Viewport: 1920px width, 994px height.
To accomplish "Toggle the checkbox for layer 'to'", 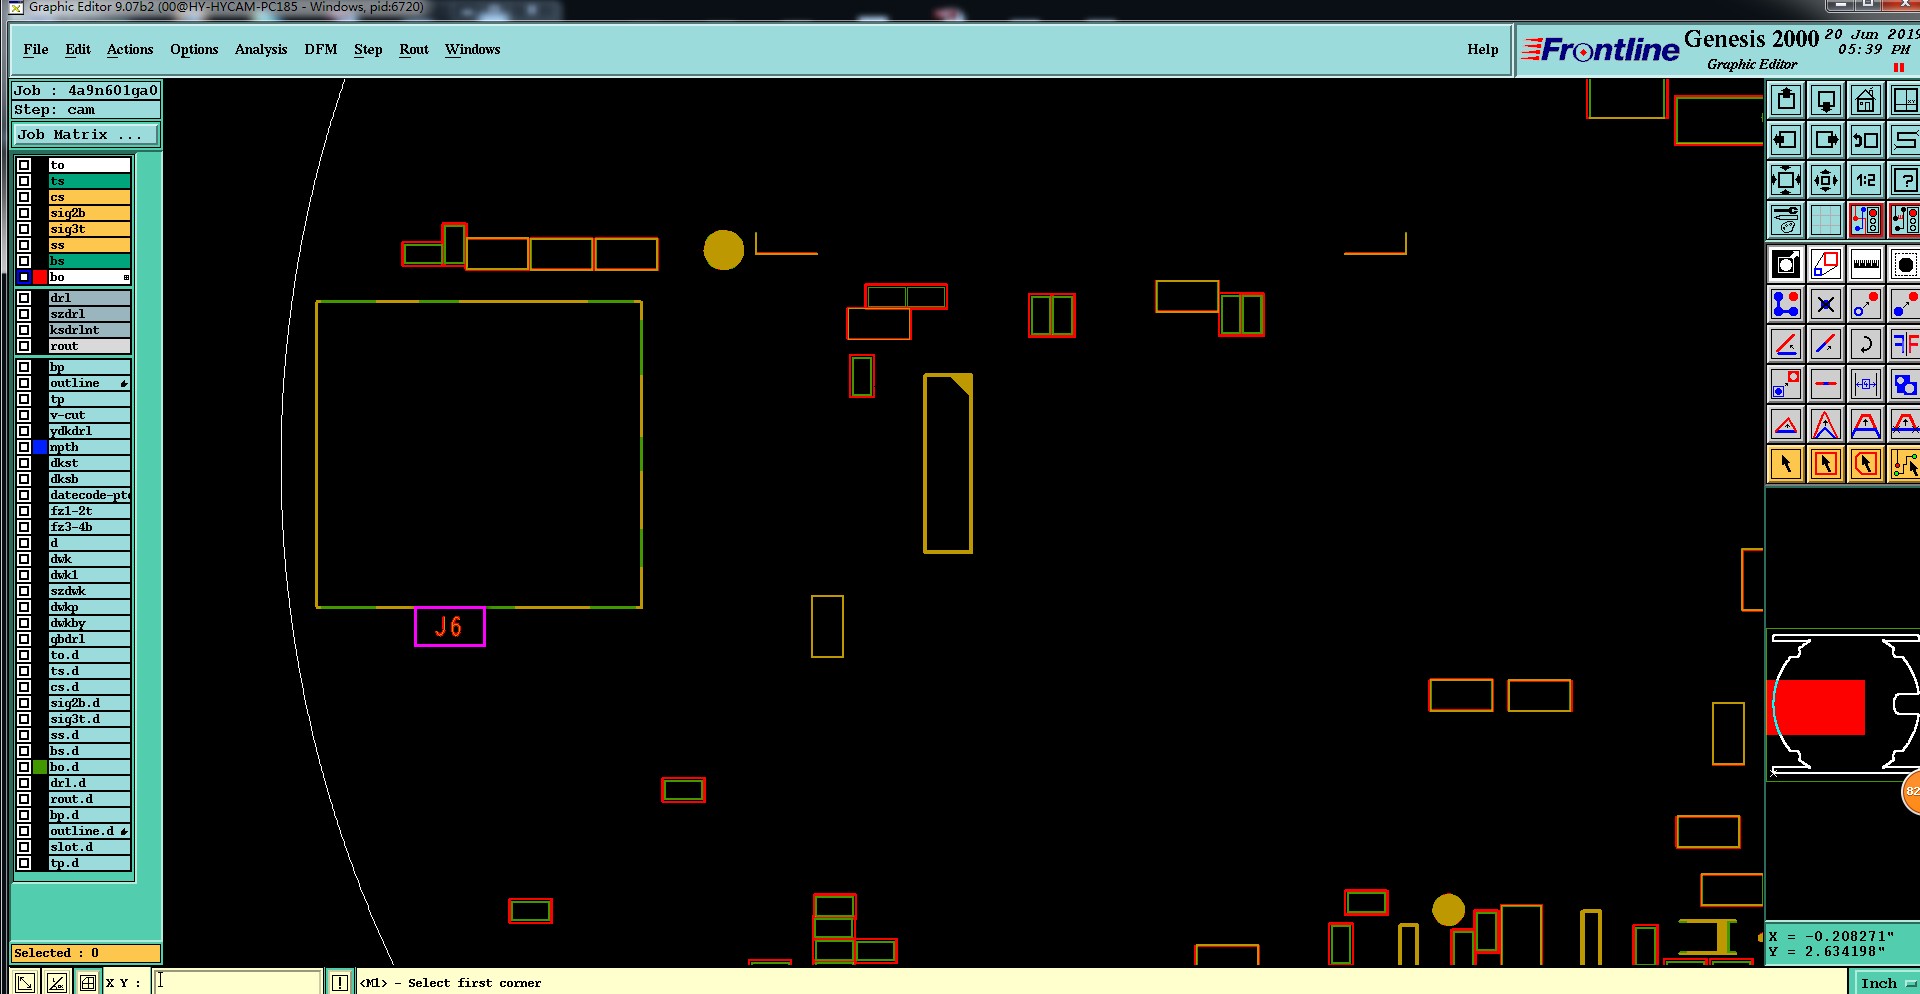I will pos(24,165).
